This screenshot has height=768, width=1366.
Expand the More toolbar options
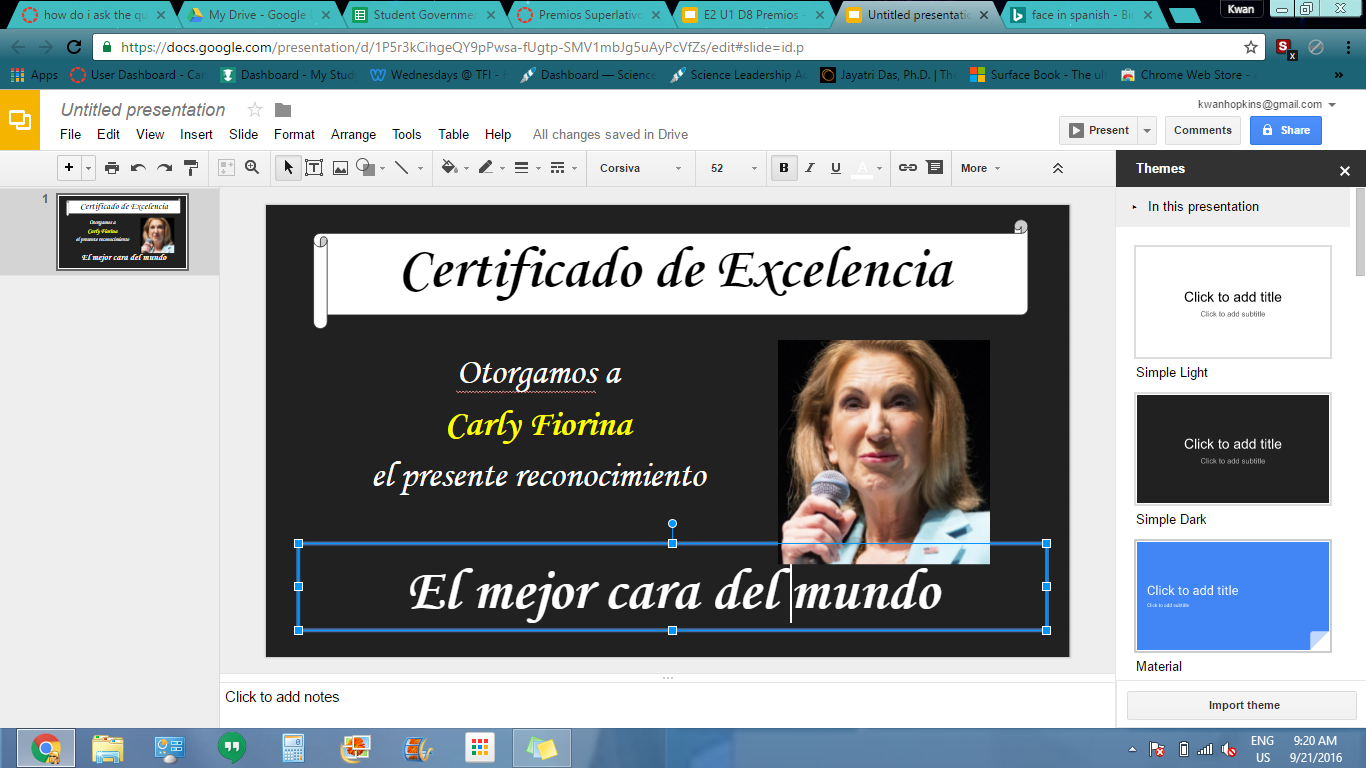(x=979, y=168)
